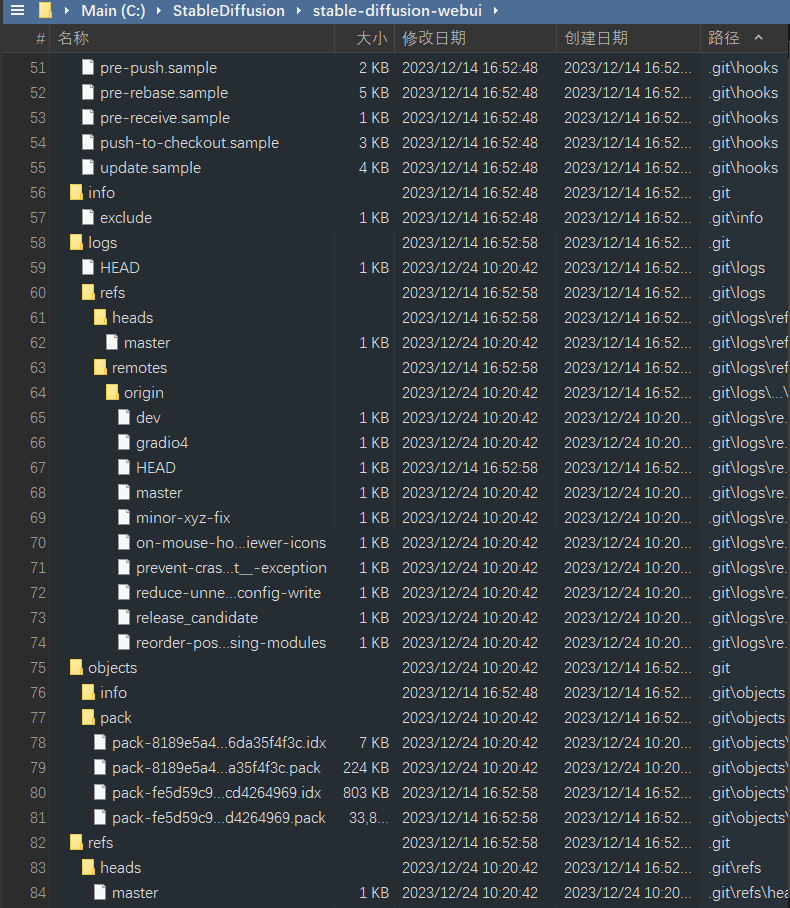
Task: Click the pack folder icon
Action: tap(88, 717)
